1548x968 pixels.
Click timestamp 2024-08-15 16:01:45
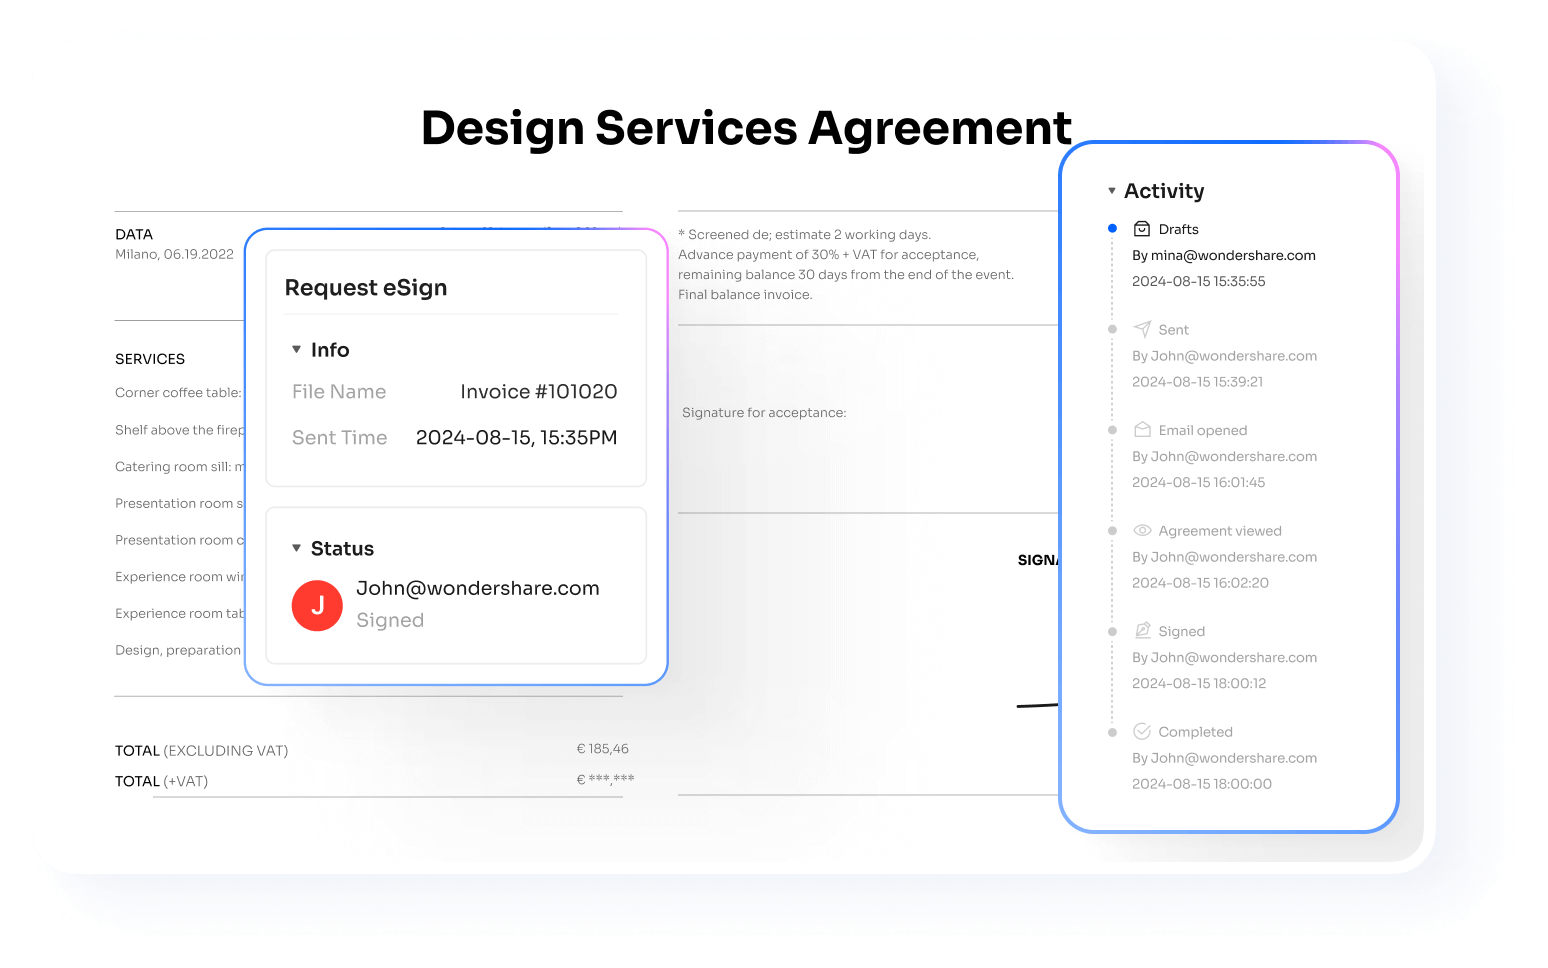point(1199,483)
